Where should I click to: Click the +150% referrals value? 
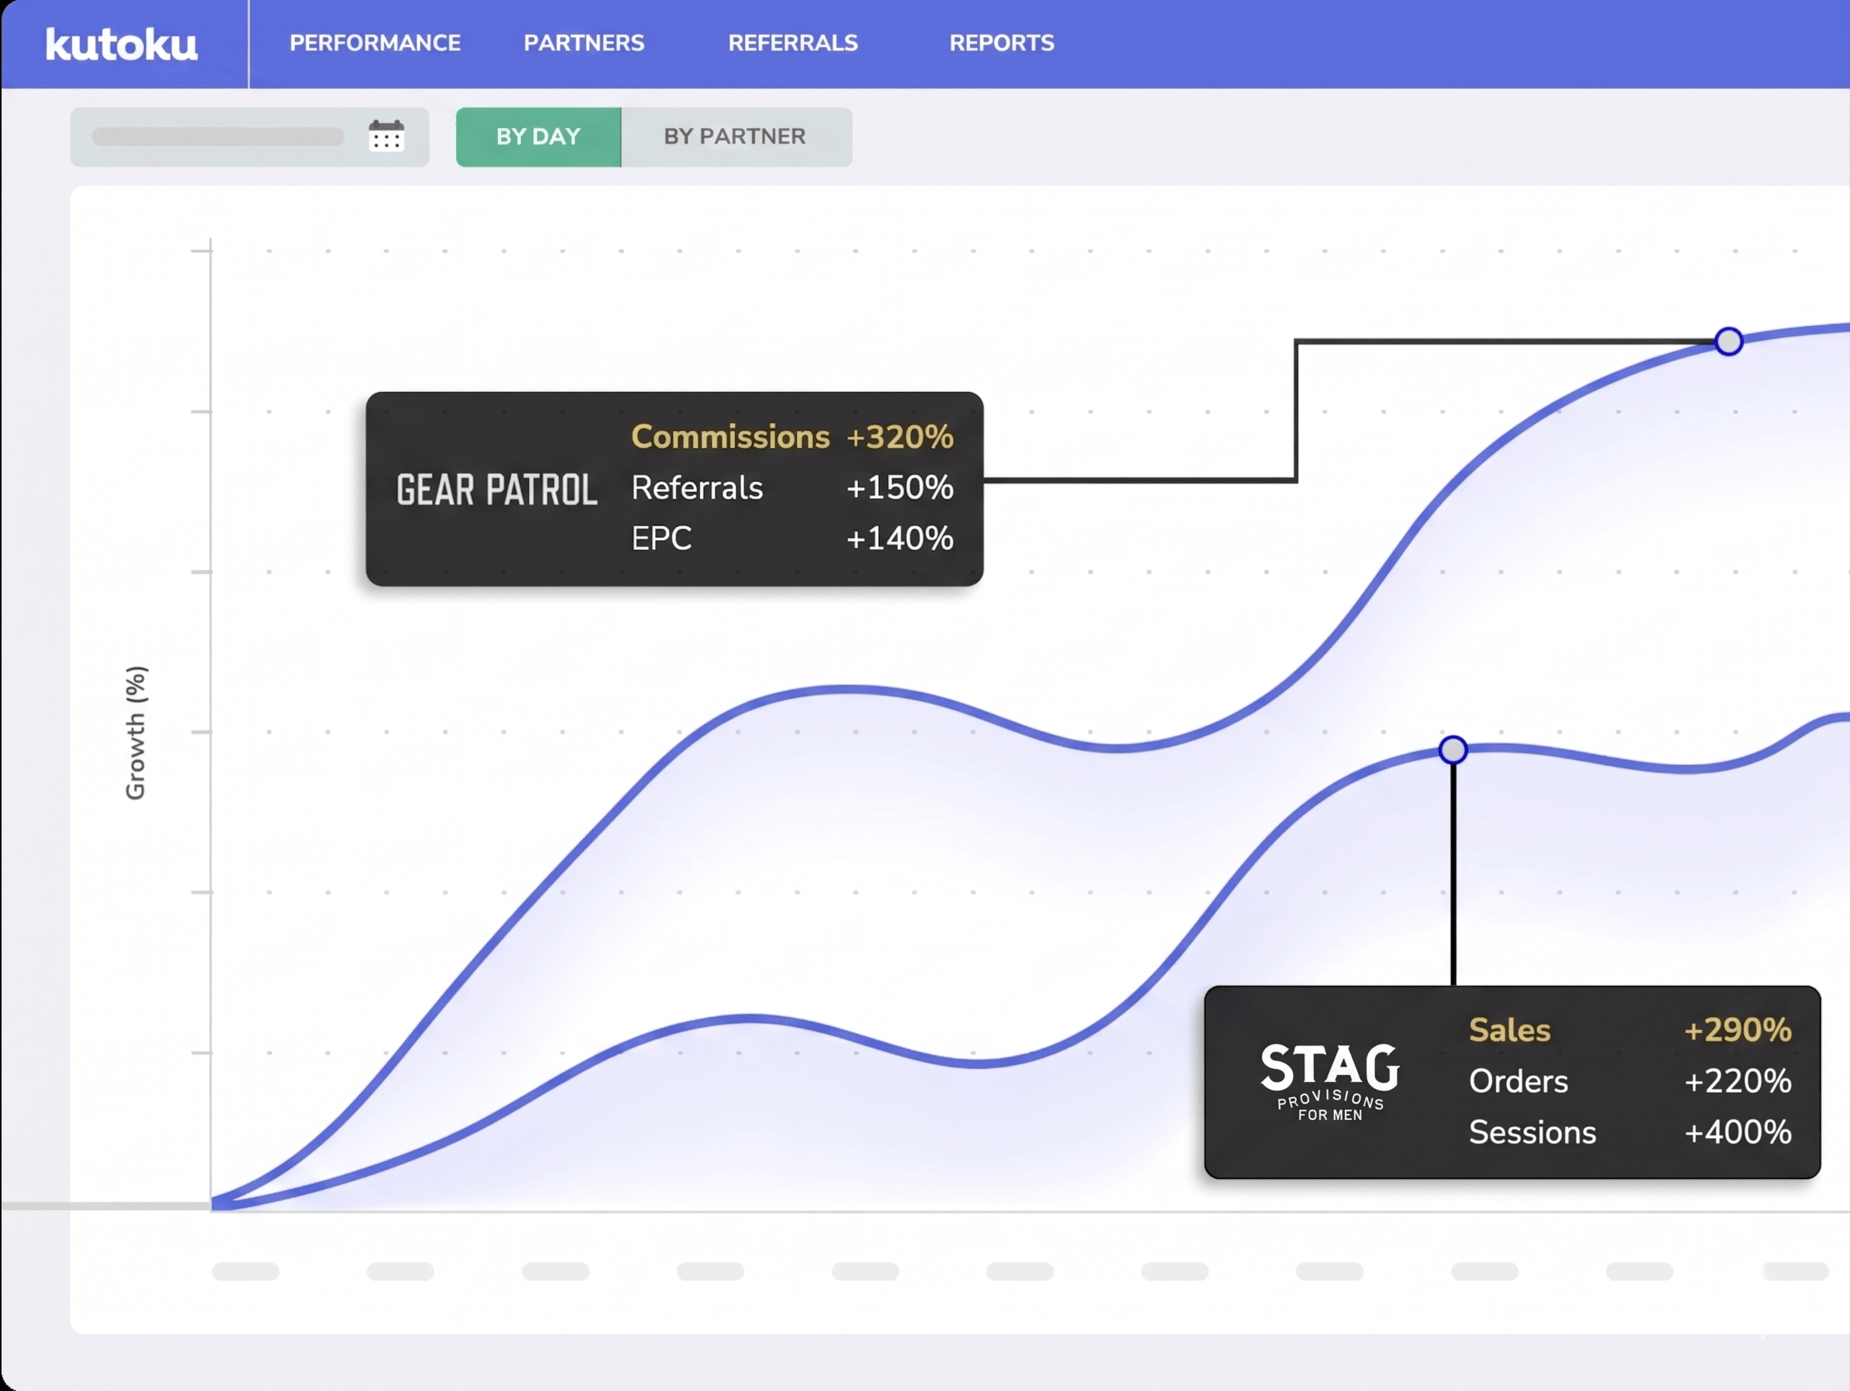point(900,488)
